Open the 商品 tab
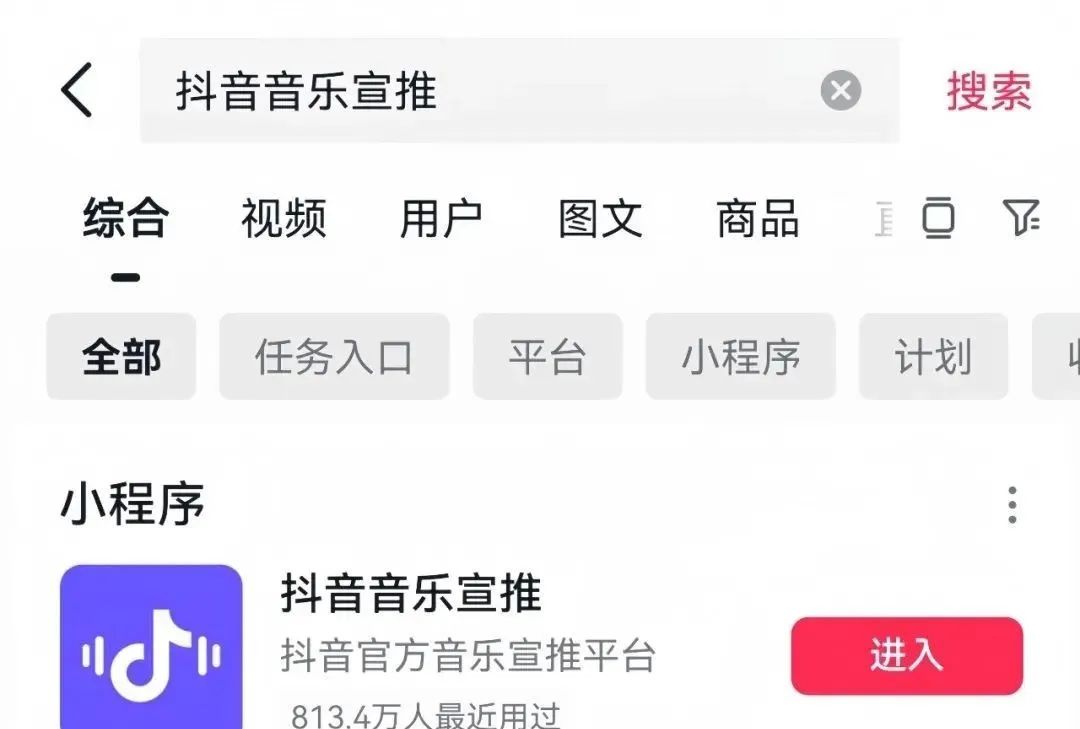This screenshot has height=729, width=1080. coord(758,218)
